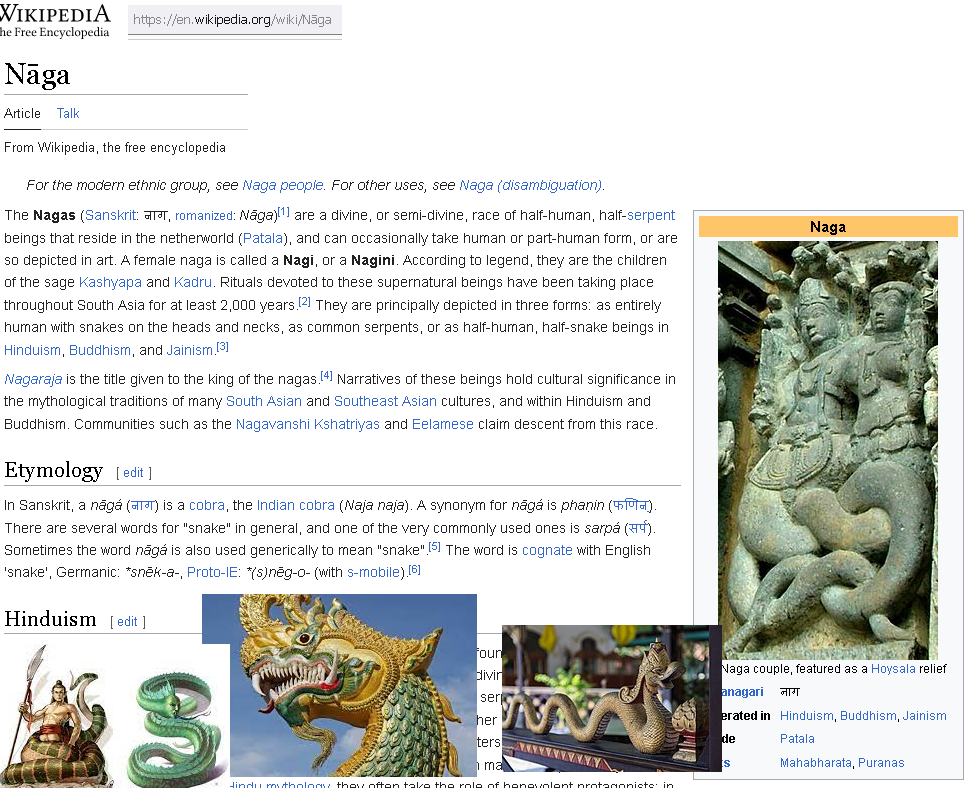Follow the s-mobile link
The width and height of the screenshot is (970, 788).
pos(373,572)
